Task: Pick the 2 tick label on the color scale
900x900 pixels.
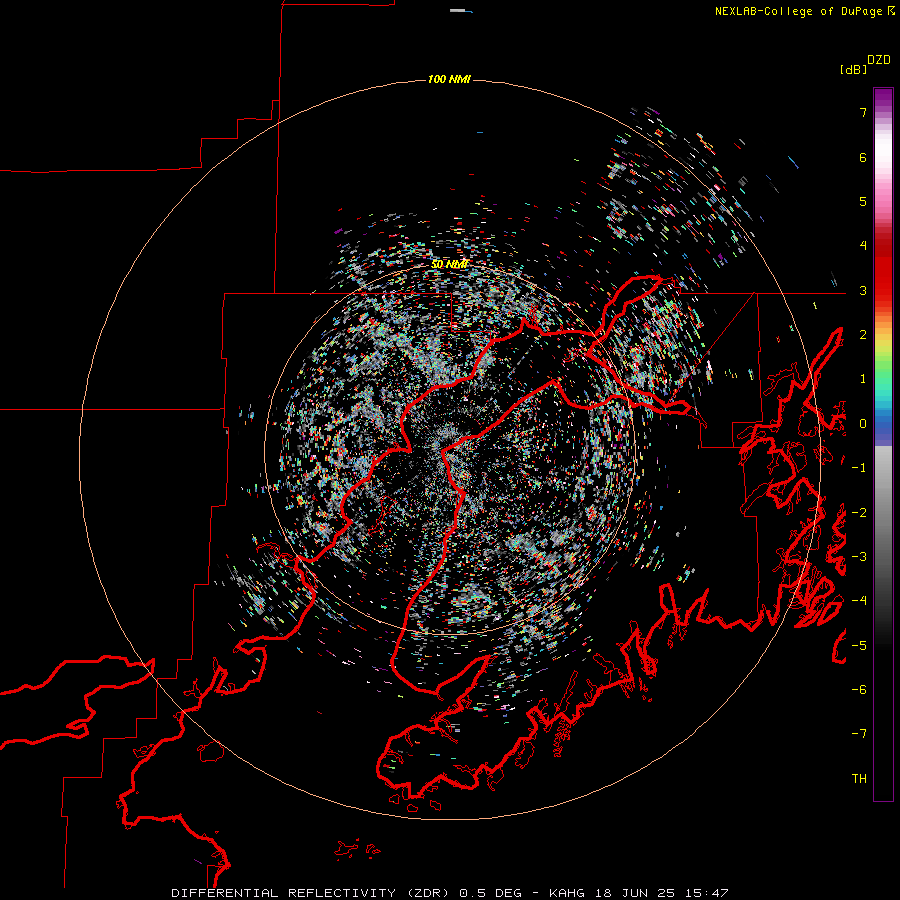Action: tap(863, 335)
